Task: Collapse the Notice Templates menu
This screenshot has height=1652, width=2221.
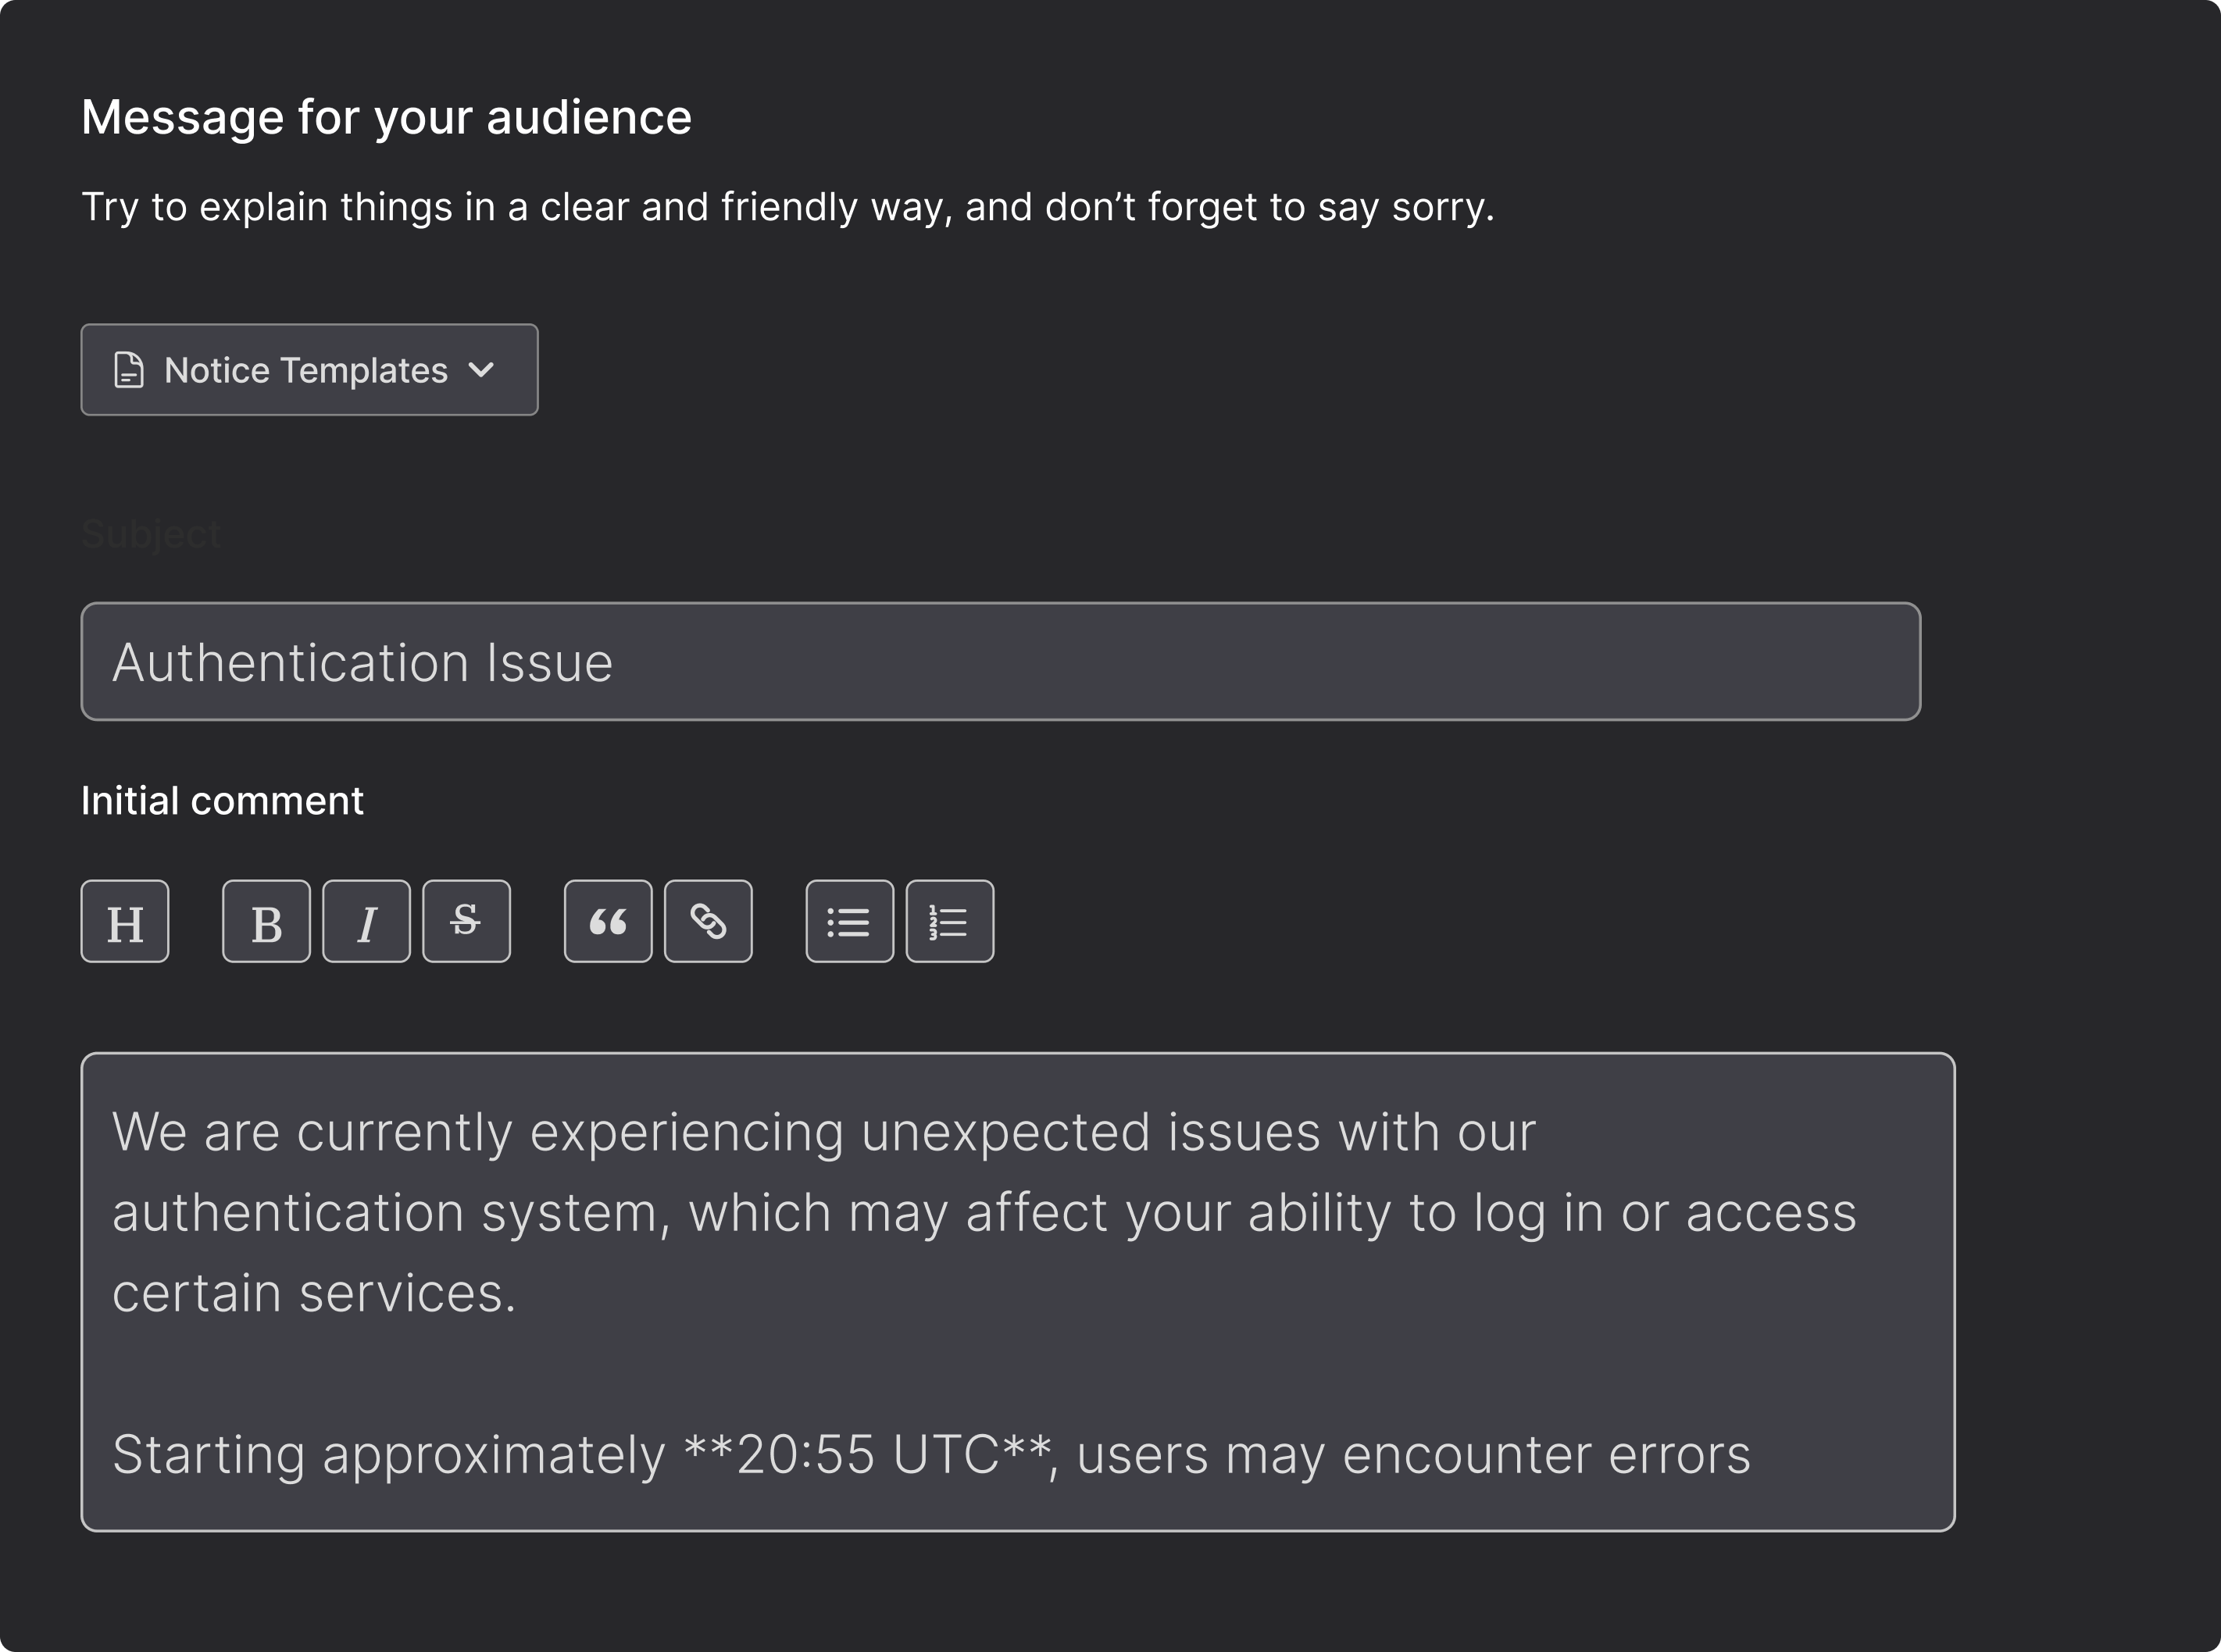Action: (309, 369)
